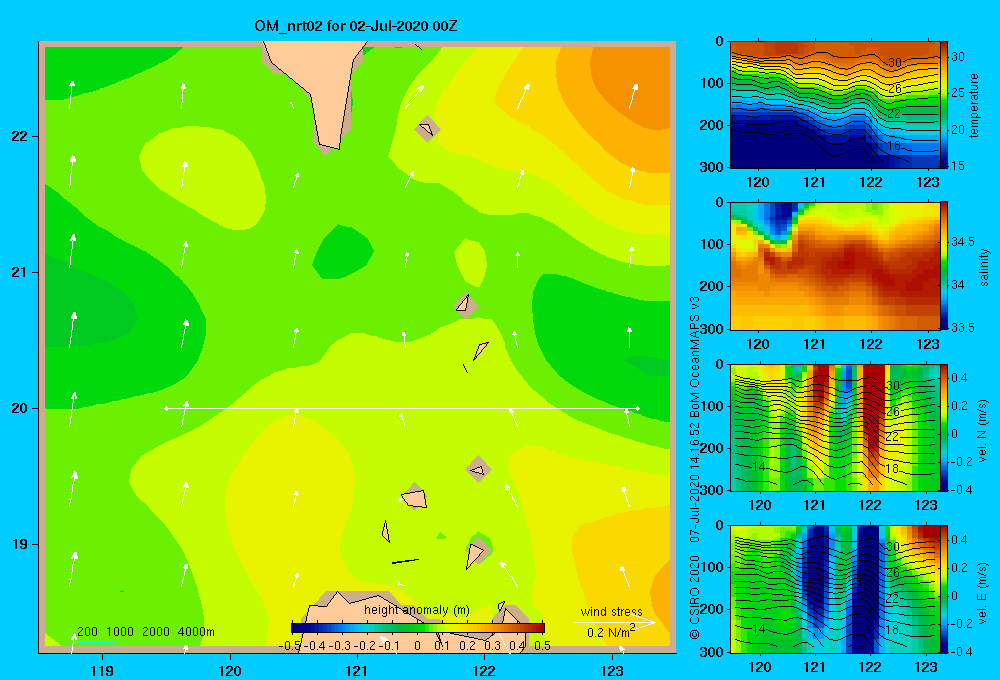Click the CSIRO BoM OceanMAPS copyright text
This screenshot has width=1000, height=680.
pyautogui.click(x=695, y=468)
